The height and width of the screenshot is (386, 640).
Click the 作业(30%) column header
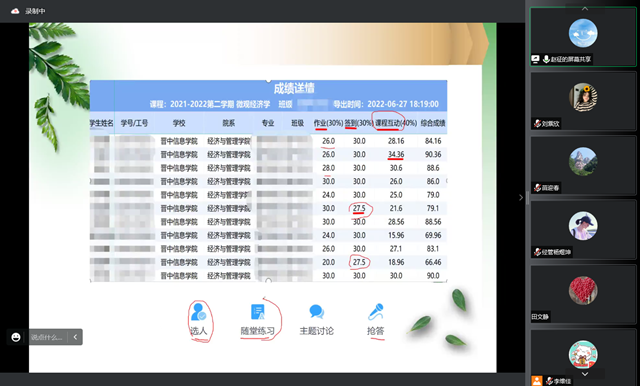click(x=328, y=123)
